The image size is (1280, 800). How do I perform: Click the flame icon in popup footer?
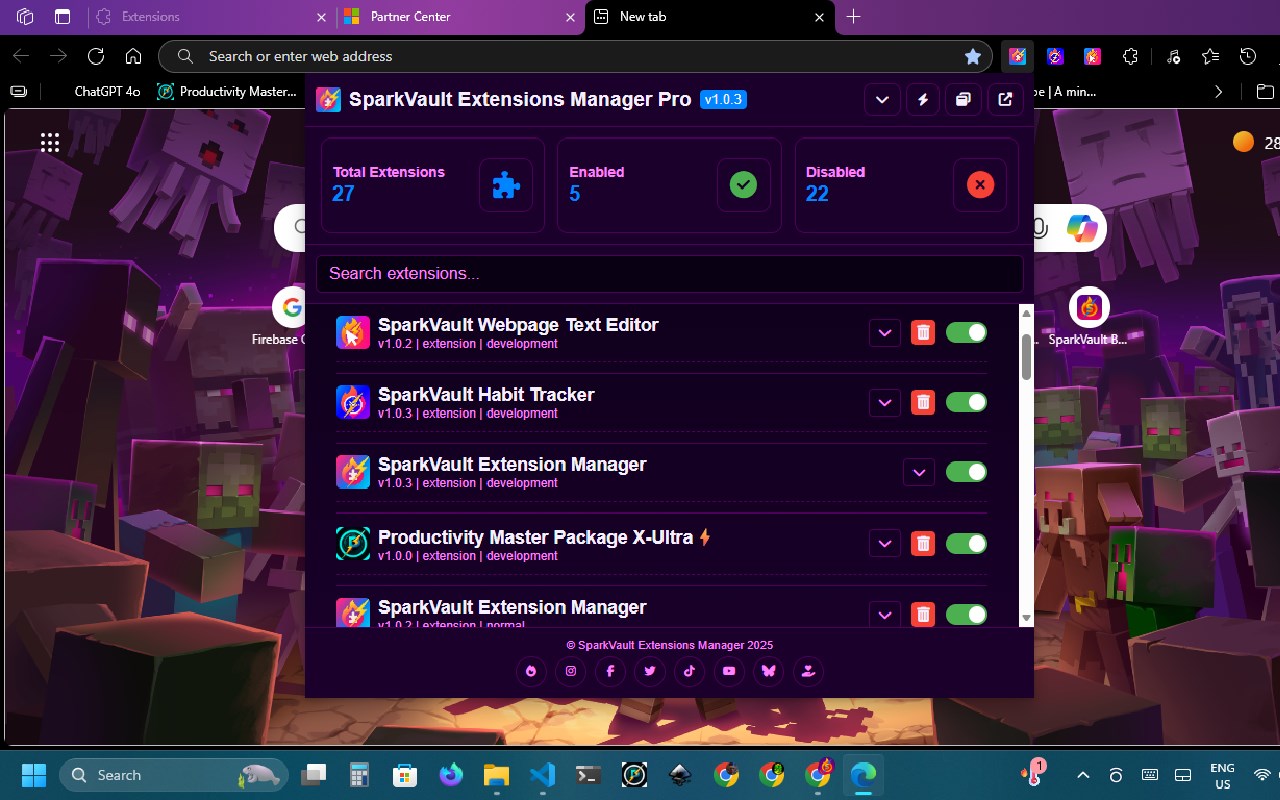click(531, 671)
